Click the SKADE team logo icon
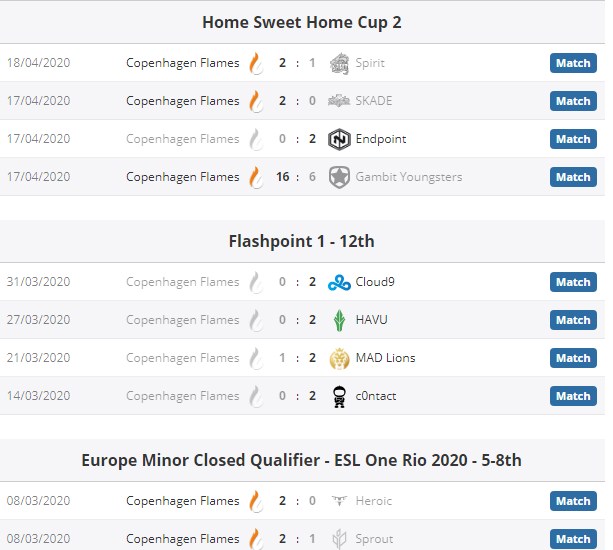The height and width of the screenshot is (550, 613). (340, 101)
